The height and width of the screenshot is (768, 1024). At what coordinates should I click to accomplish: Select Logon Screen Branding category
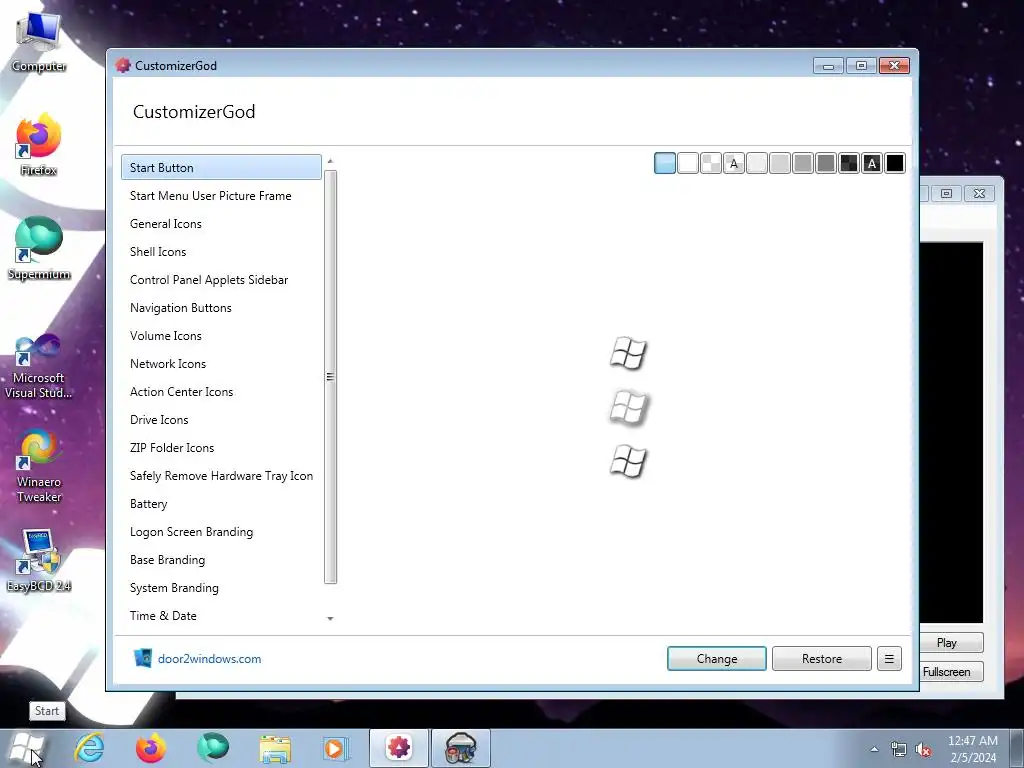(221, 532)
